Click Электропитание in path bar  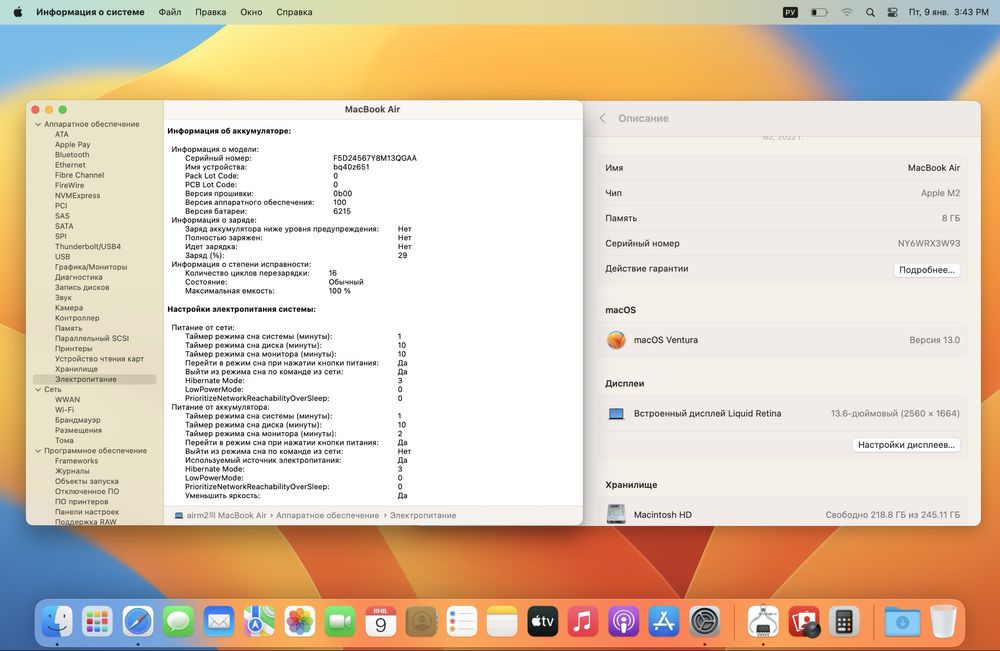pyautogui.click(x=423, y=515)
